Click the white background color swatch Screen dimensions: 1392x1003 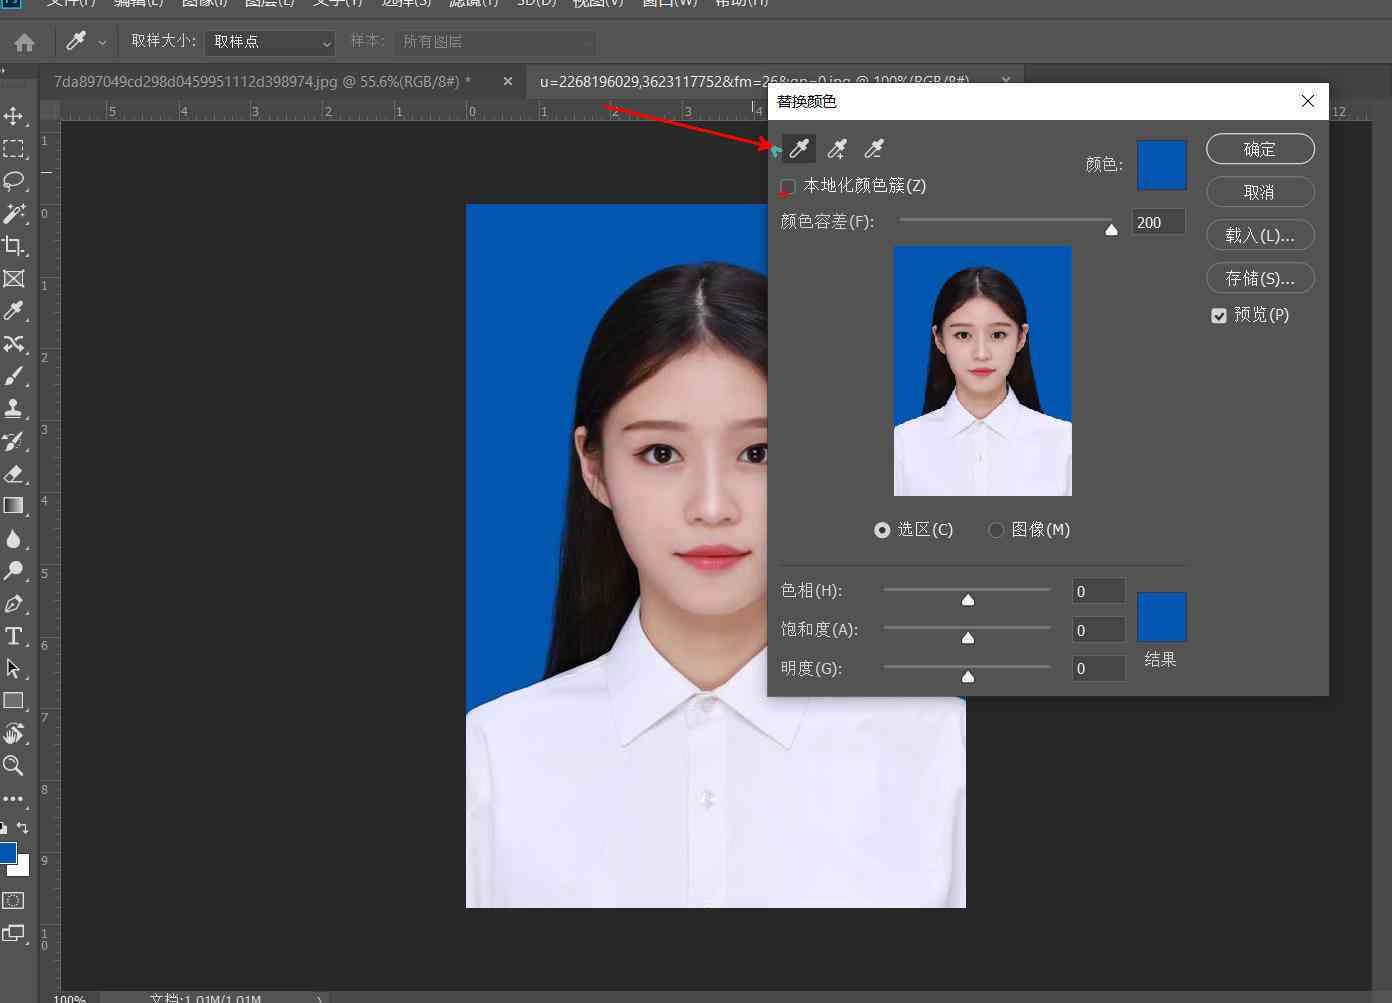(23, 869)
